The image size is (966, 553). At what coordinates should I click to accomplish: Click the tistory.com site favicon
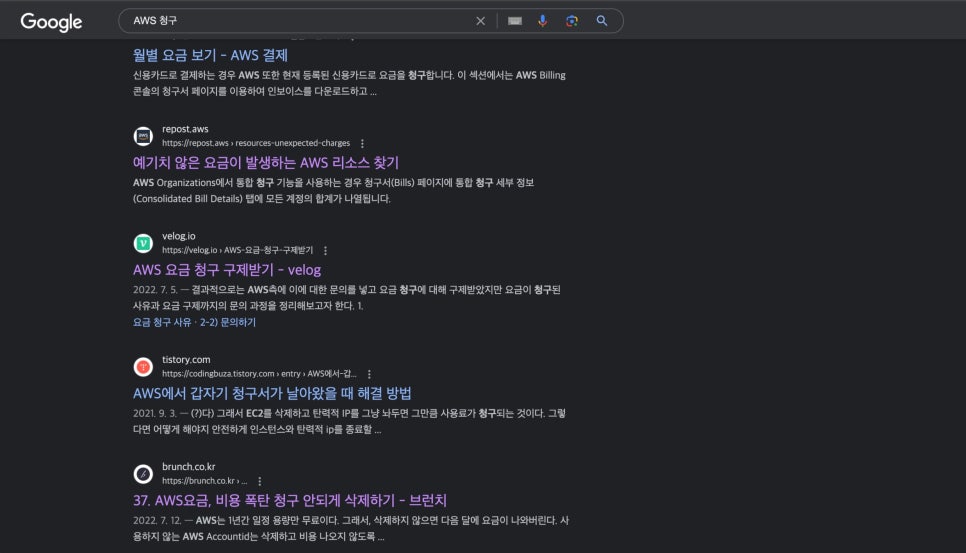pos(143,366)
